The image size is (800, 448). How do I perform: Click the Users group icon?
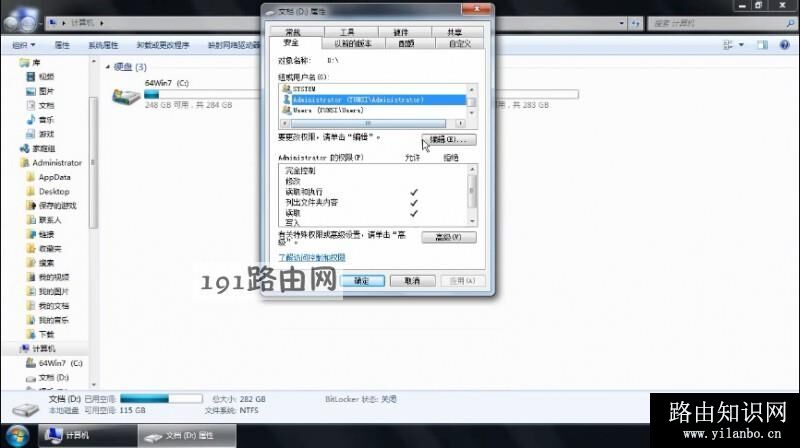pyautogui.click(x=286, y=110)
